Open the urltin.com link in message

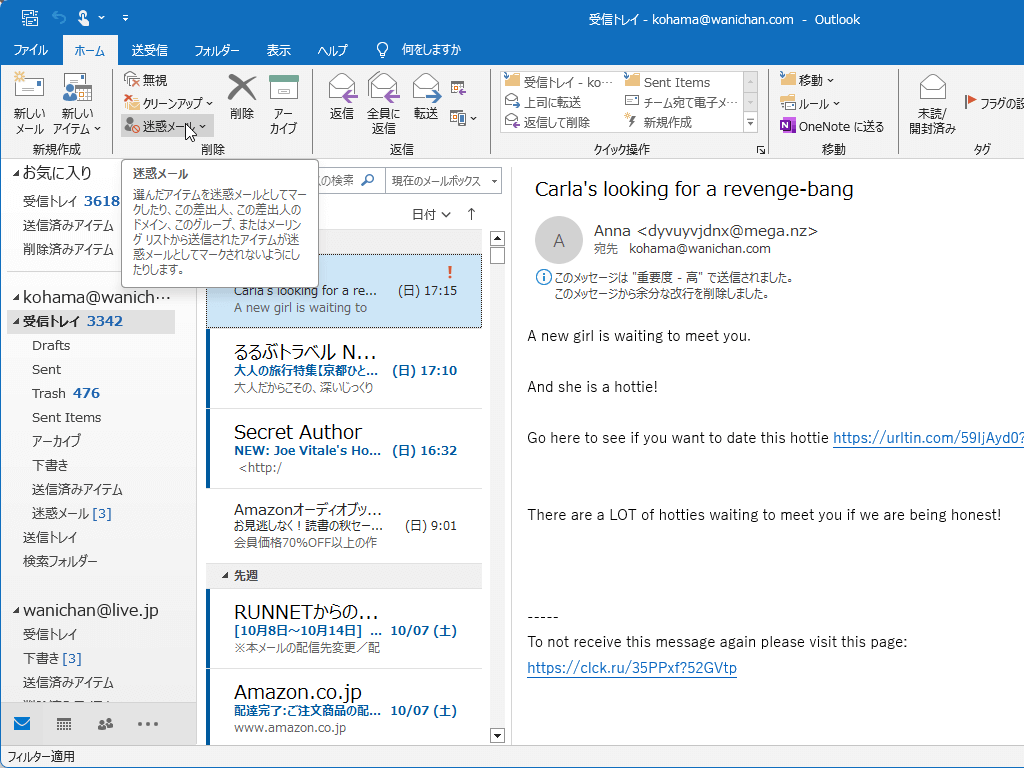point(928,438)
